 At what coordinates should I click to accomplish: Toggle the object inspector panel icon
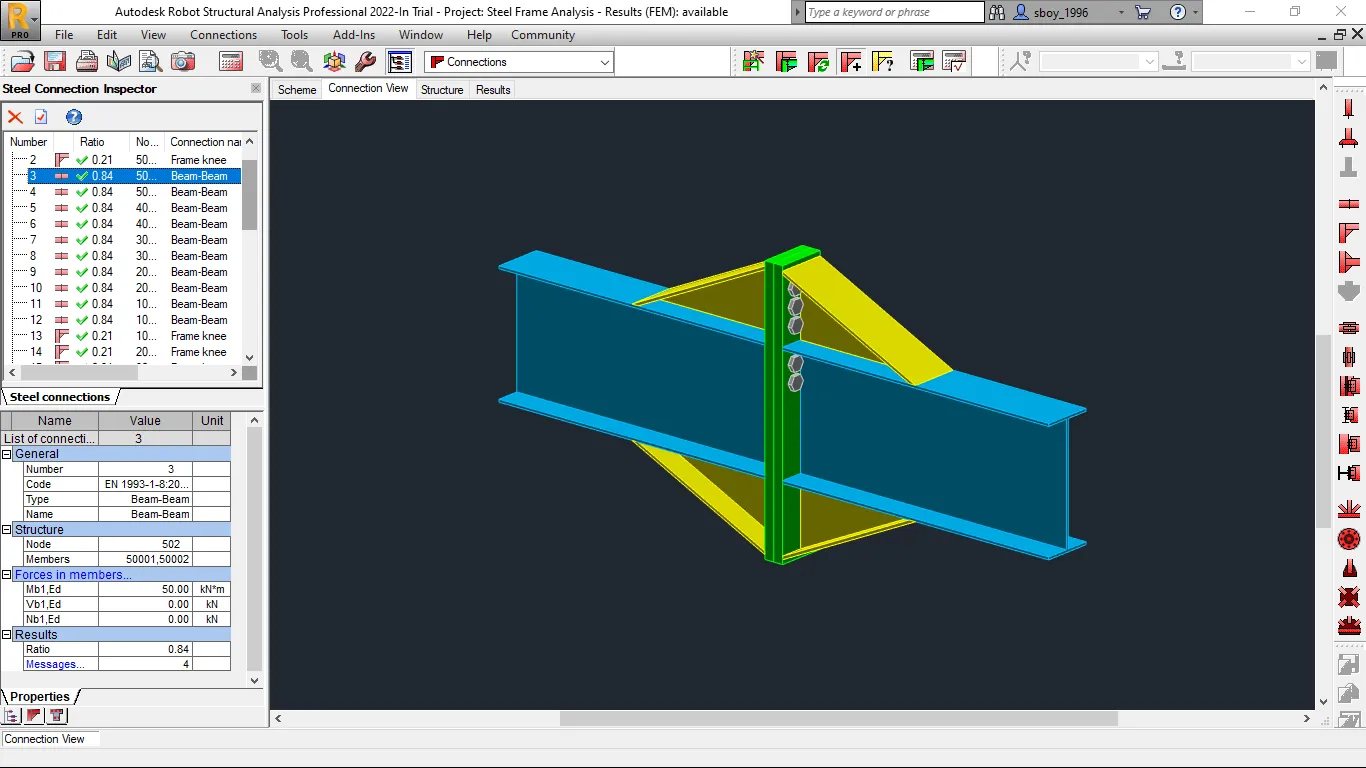[400, 62]
